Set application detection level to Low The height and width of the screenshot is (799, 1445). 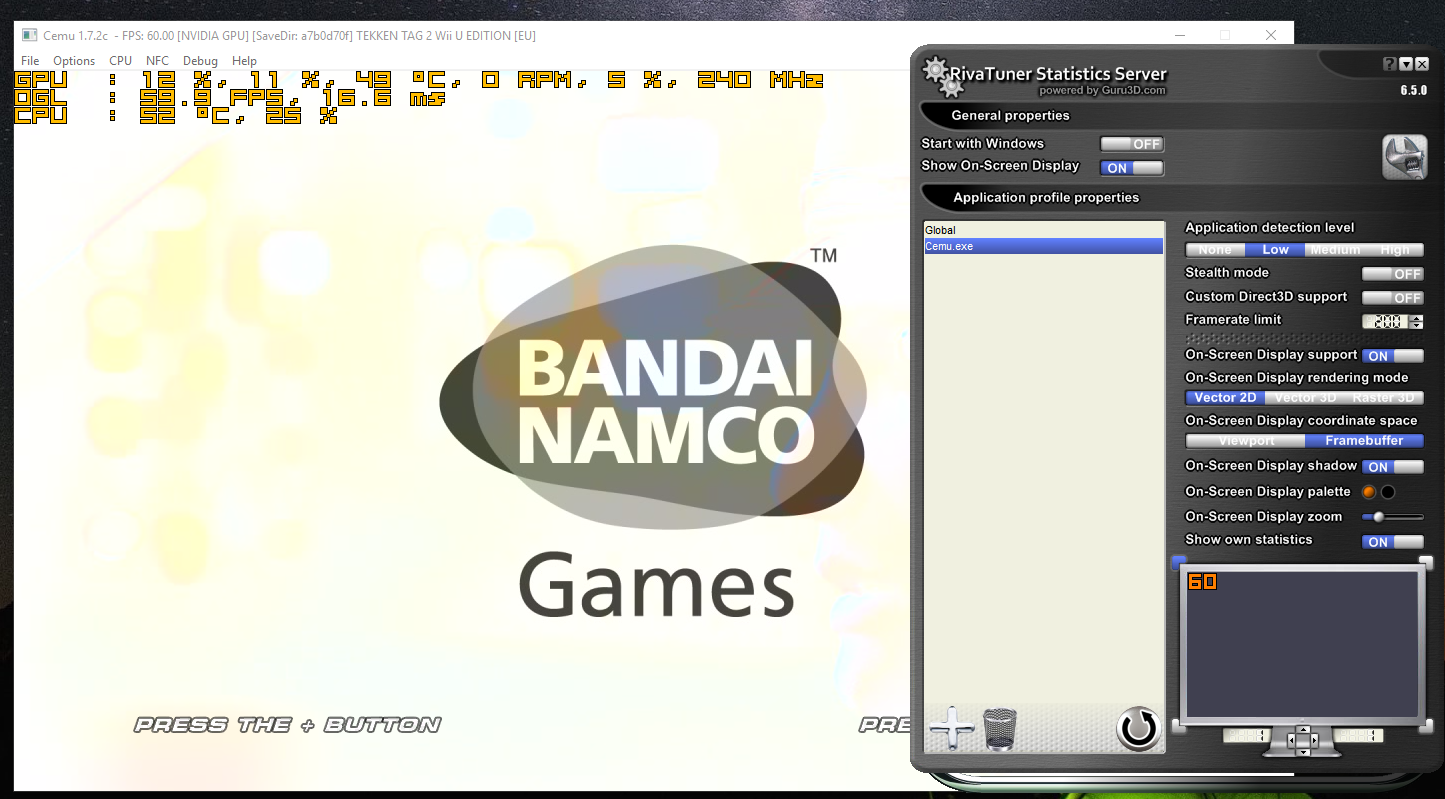click(x=1275, y=250)
